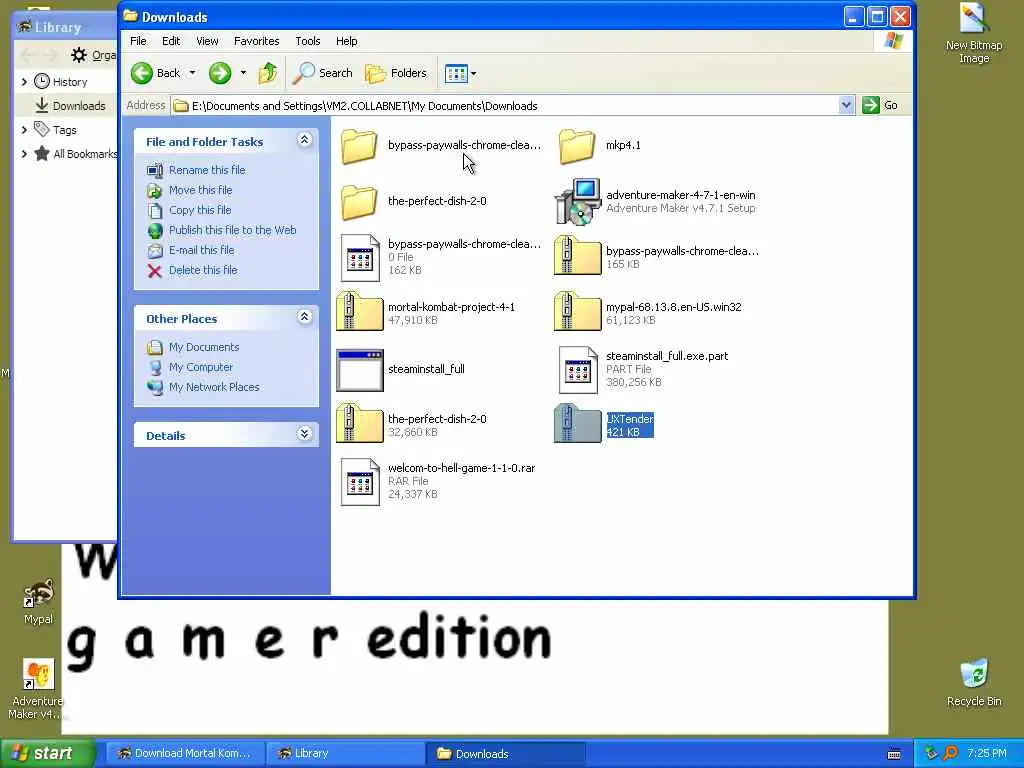Viewport: 1024px width, 768px height.
Task: Click E-mail this file
Action: click(201, 250)
